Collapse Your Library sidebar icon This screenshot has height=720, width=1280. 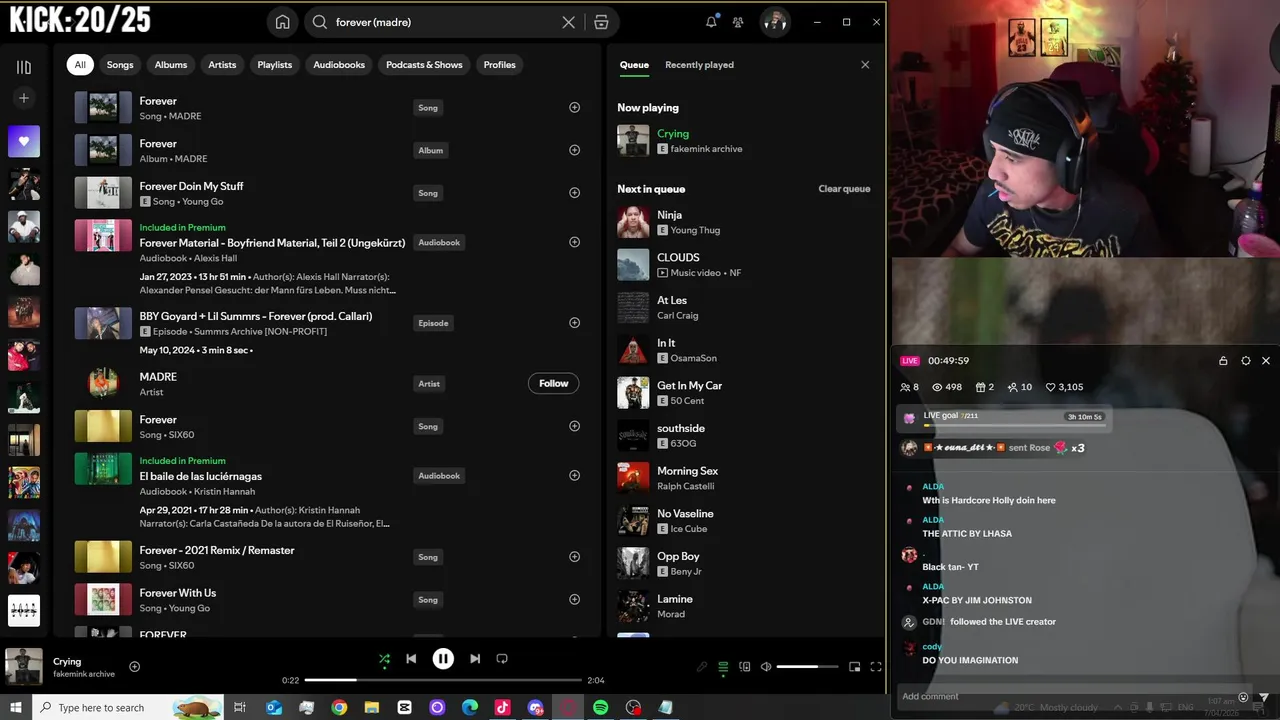pos(24,67)
